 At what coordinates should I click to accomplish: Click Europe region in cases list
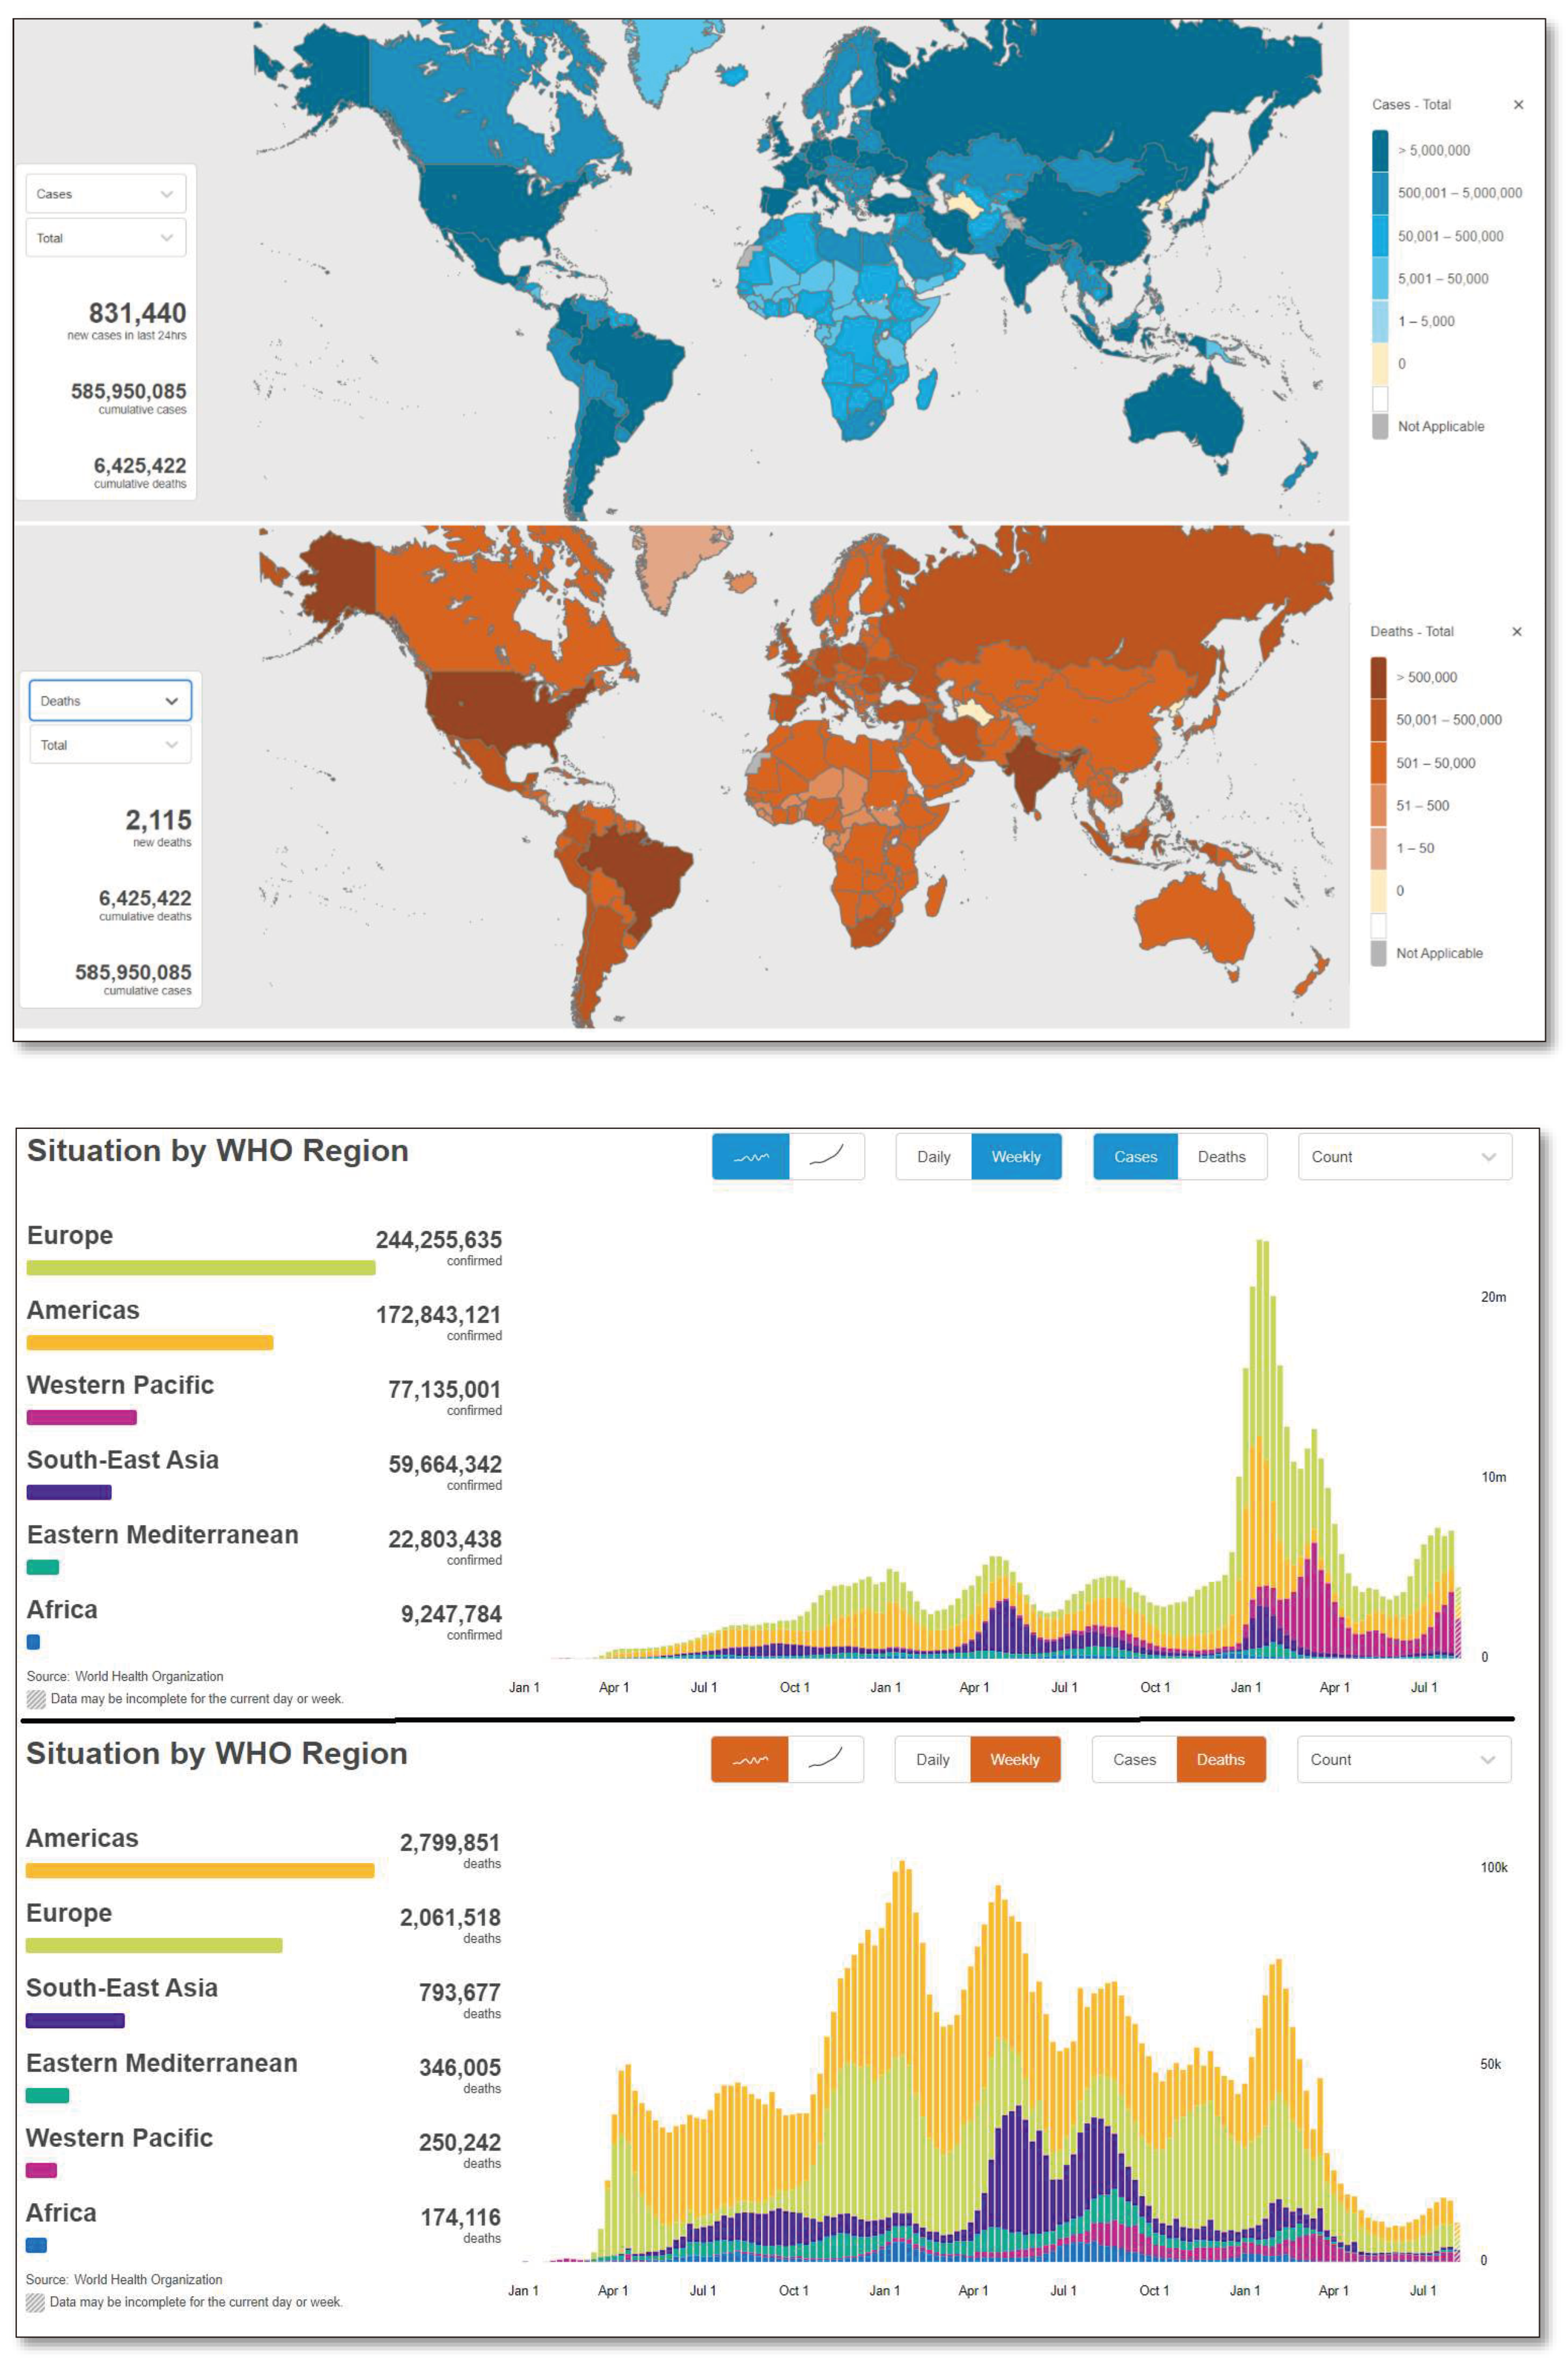click(x=70, y=1236)
